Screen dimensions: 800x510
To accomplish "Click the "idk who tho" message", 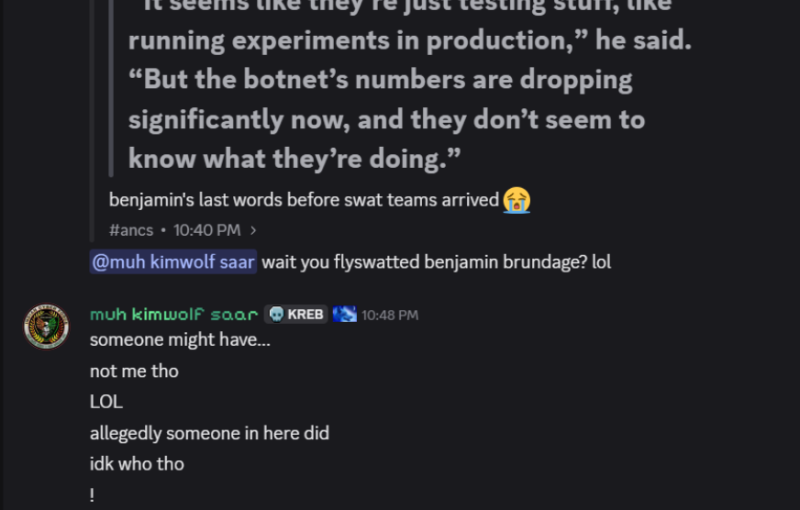I will coord(137,464).
